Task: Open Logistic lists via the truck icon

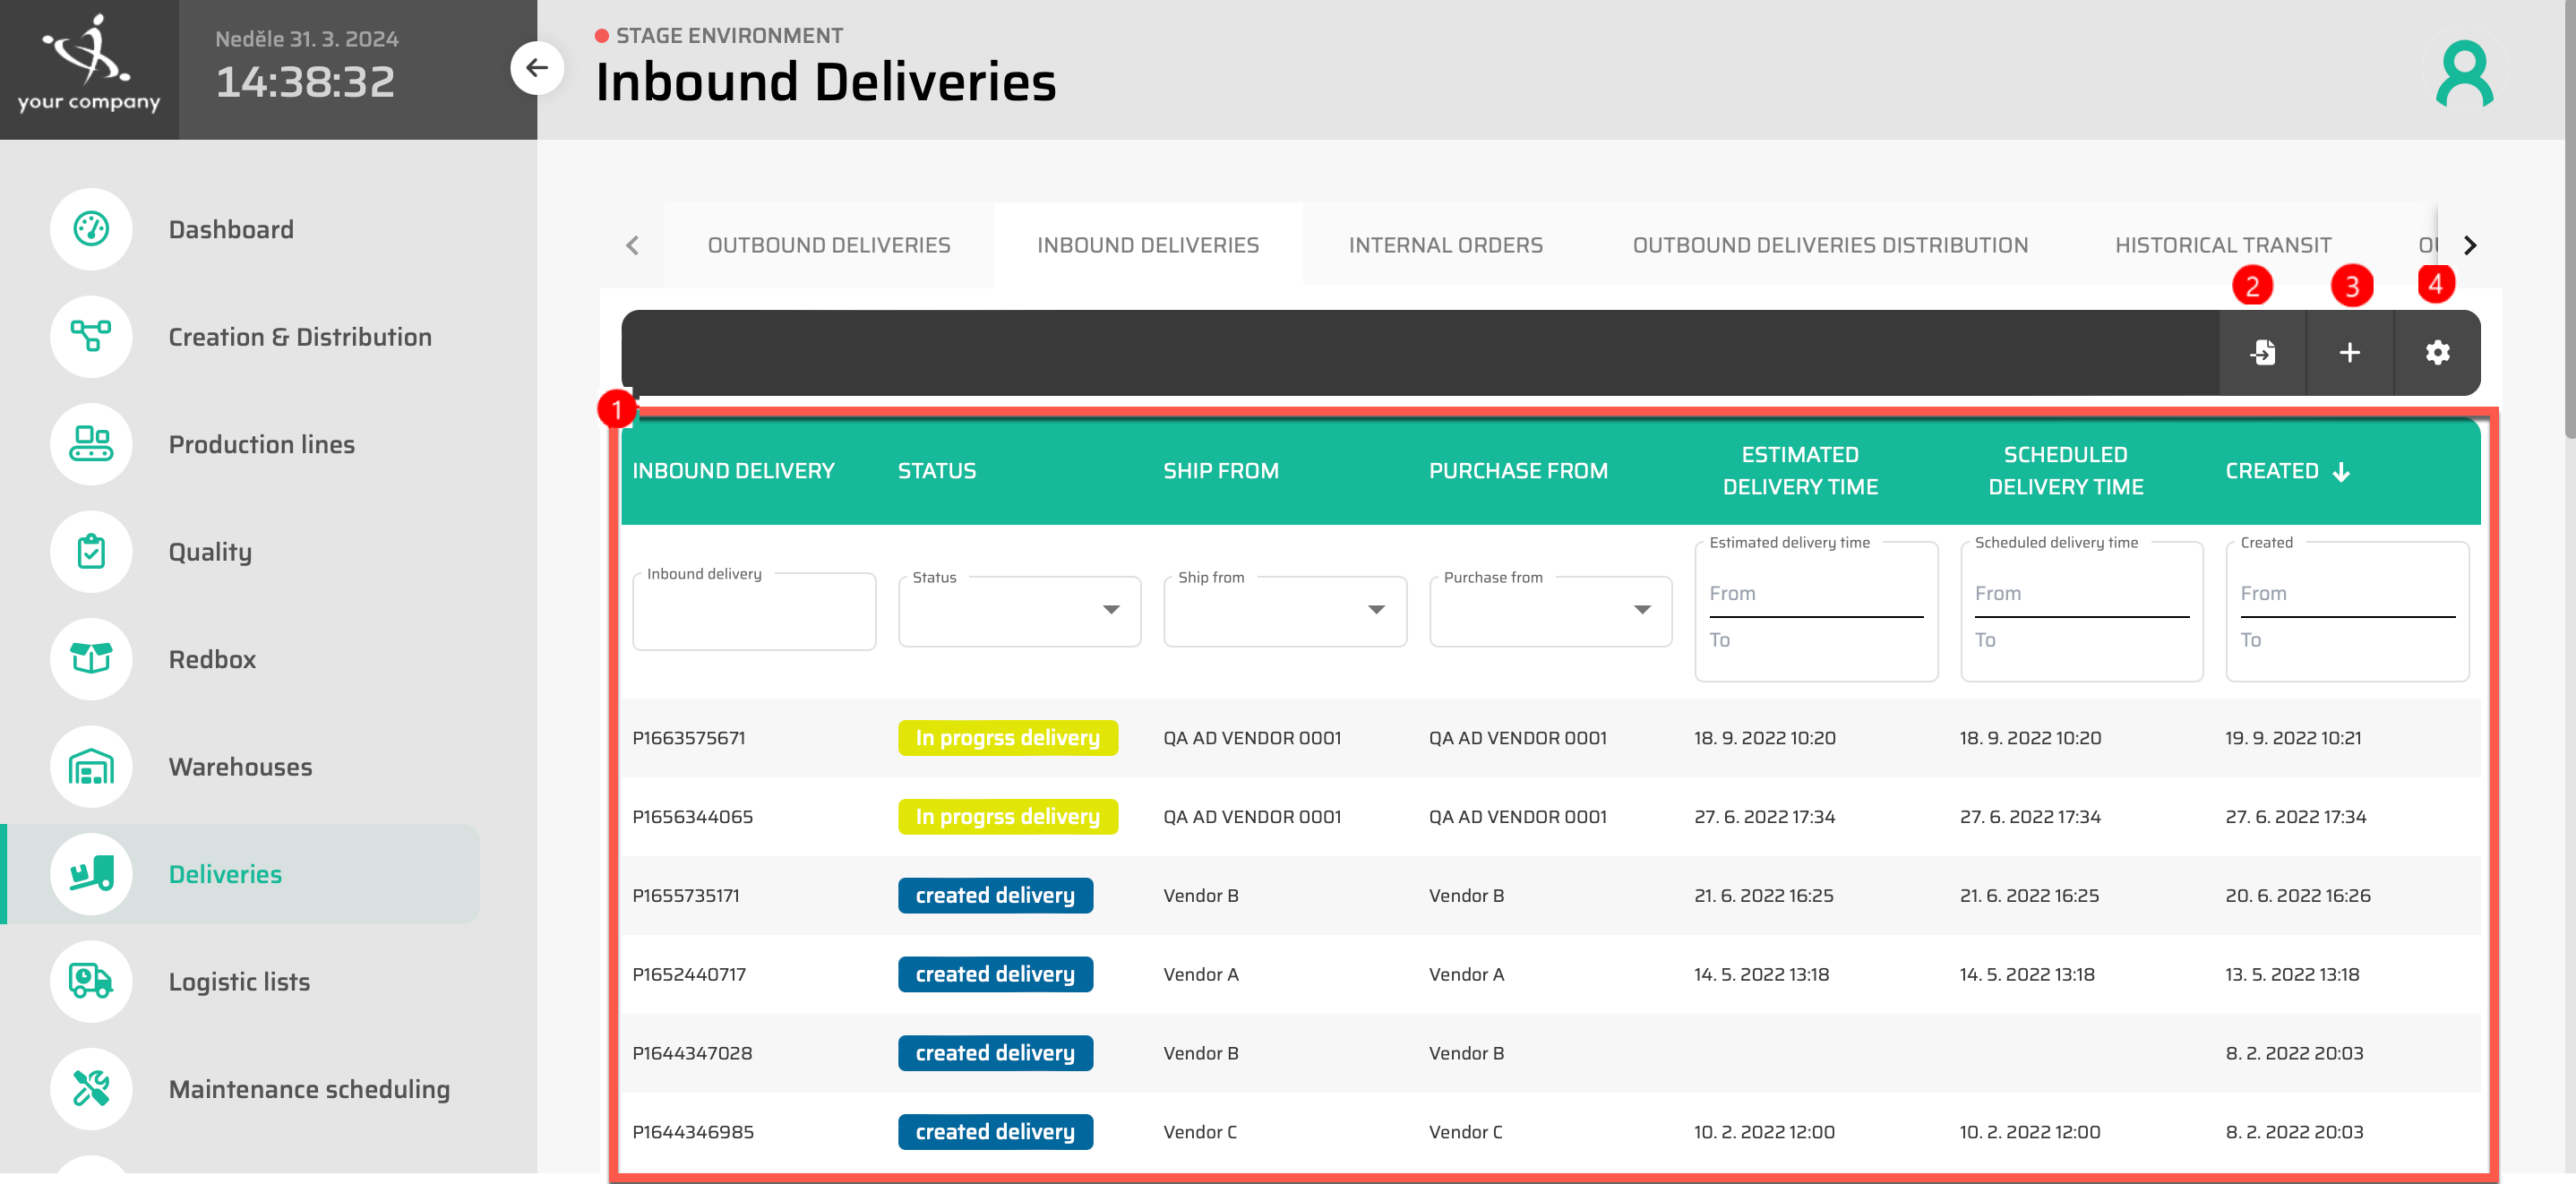Action: pos(91,982)
